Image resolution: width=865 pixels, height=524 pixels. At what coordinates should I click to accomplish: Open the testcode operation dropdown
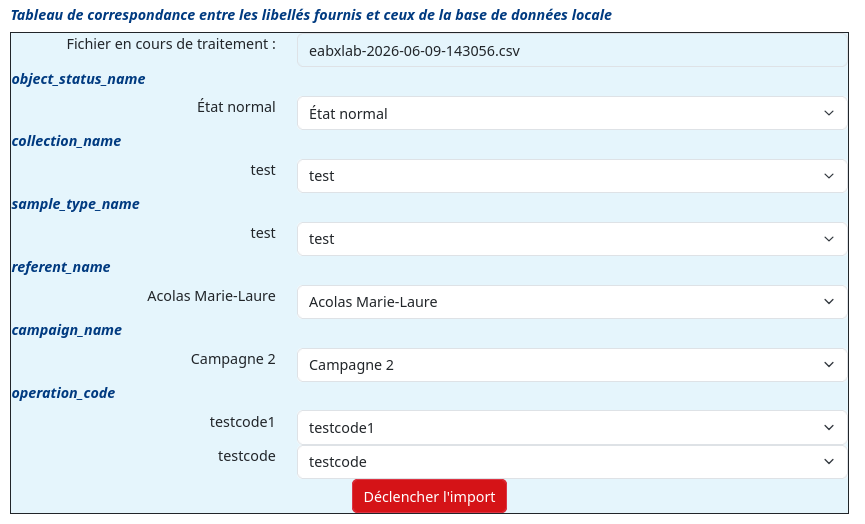(x=572, y=462)
